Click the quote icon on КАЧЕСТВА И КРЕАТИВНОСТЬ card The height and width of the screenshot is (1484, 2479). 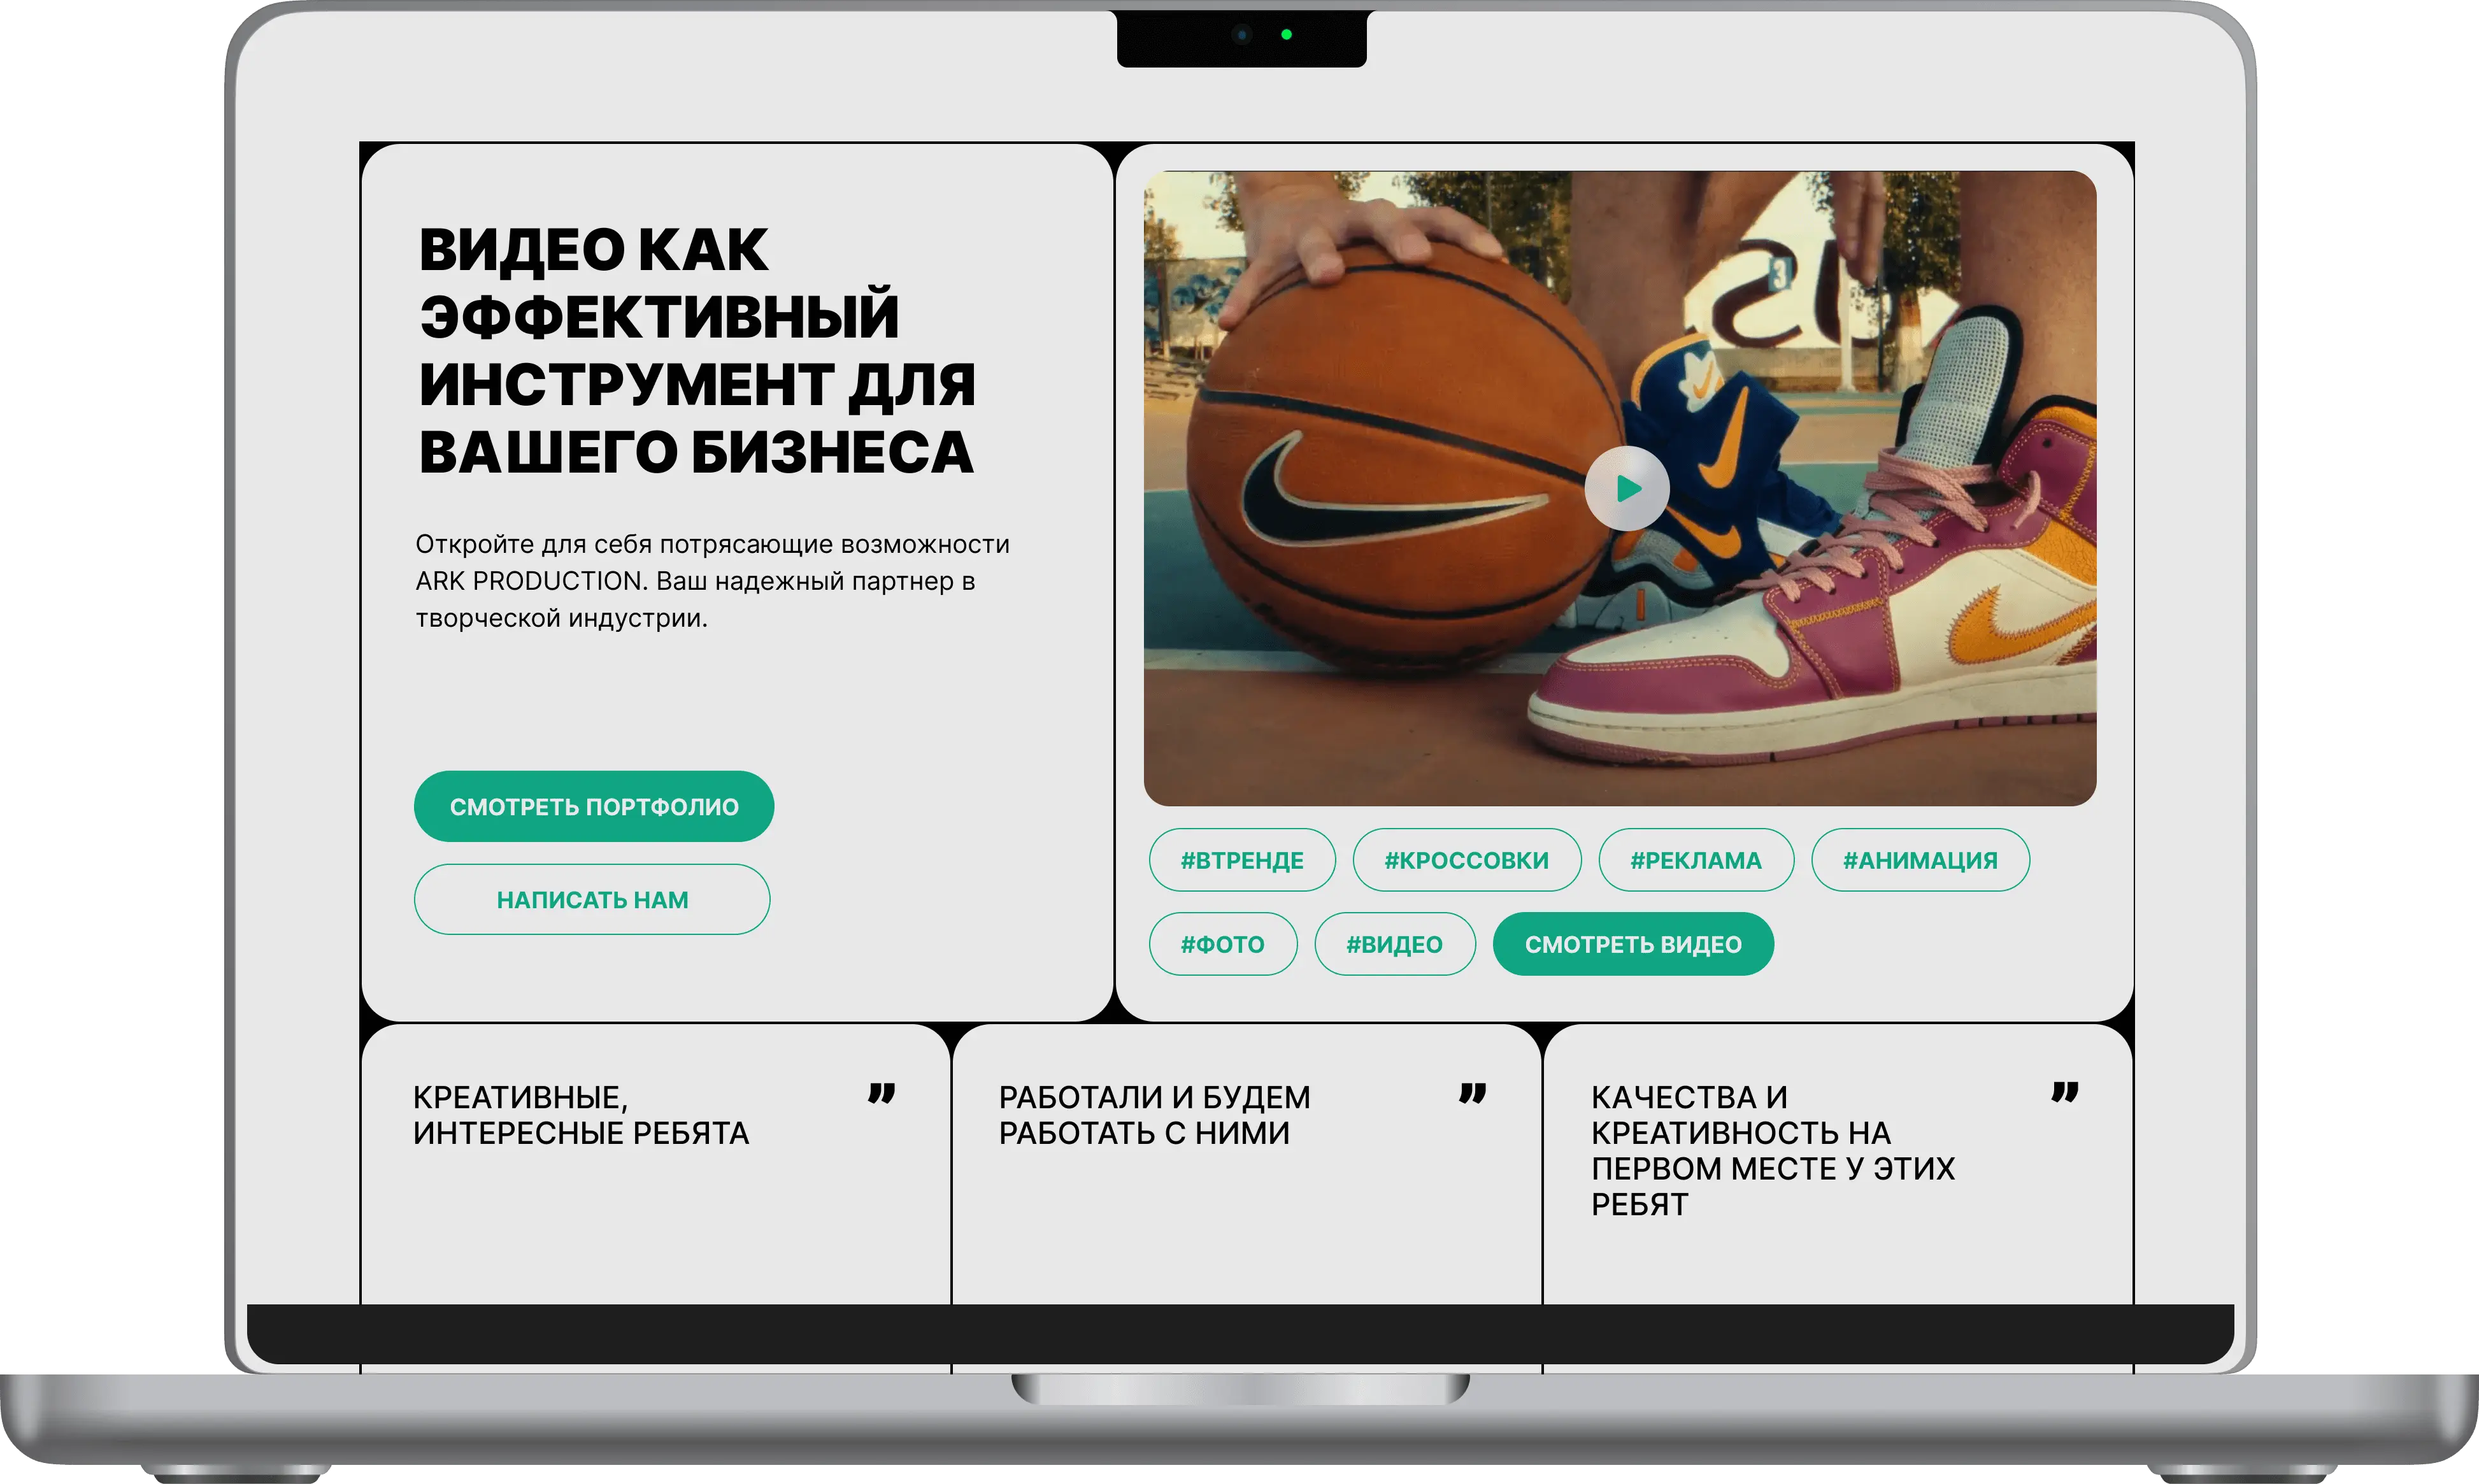(2065, 1092)
